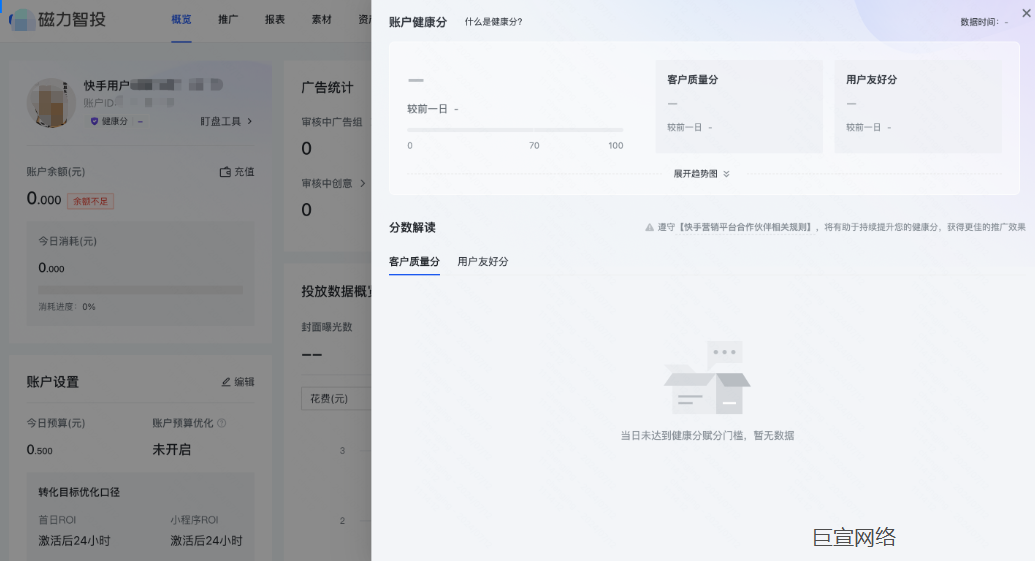Click the 0.500 今日预算 value
The width and height of the screenshot is (1035, 561).
click(x=40, y=449)
